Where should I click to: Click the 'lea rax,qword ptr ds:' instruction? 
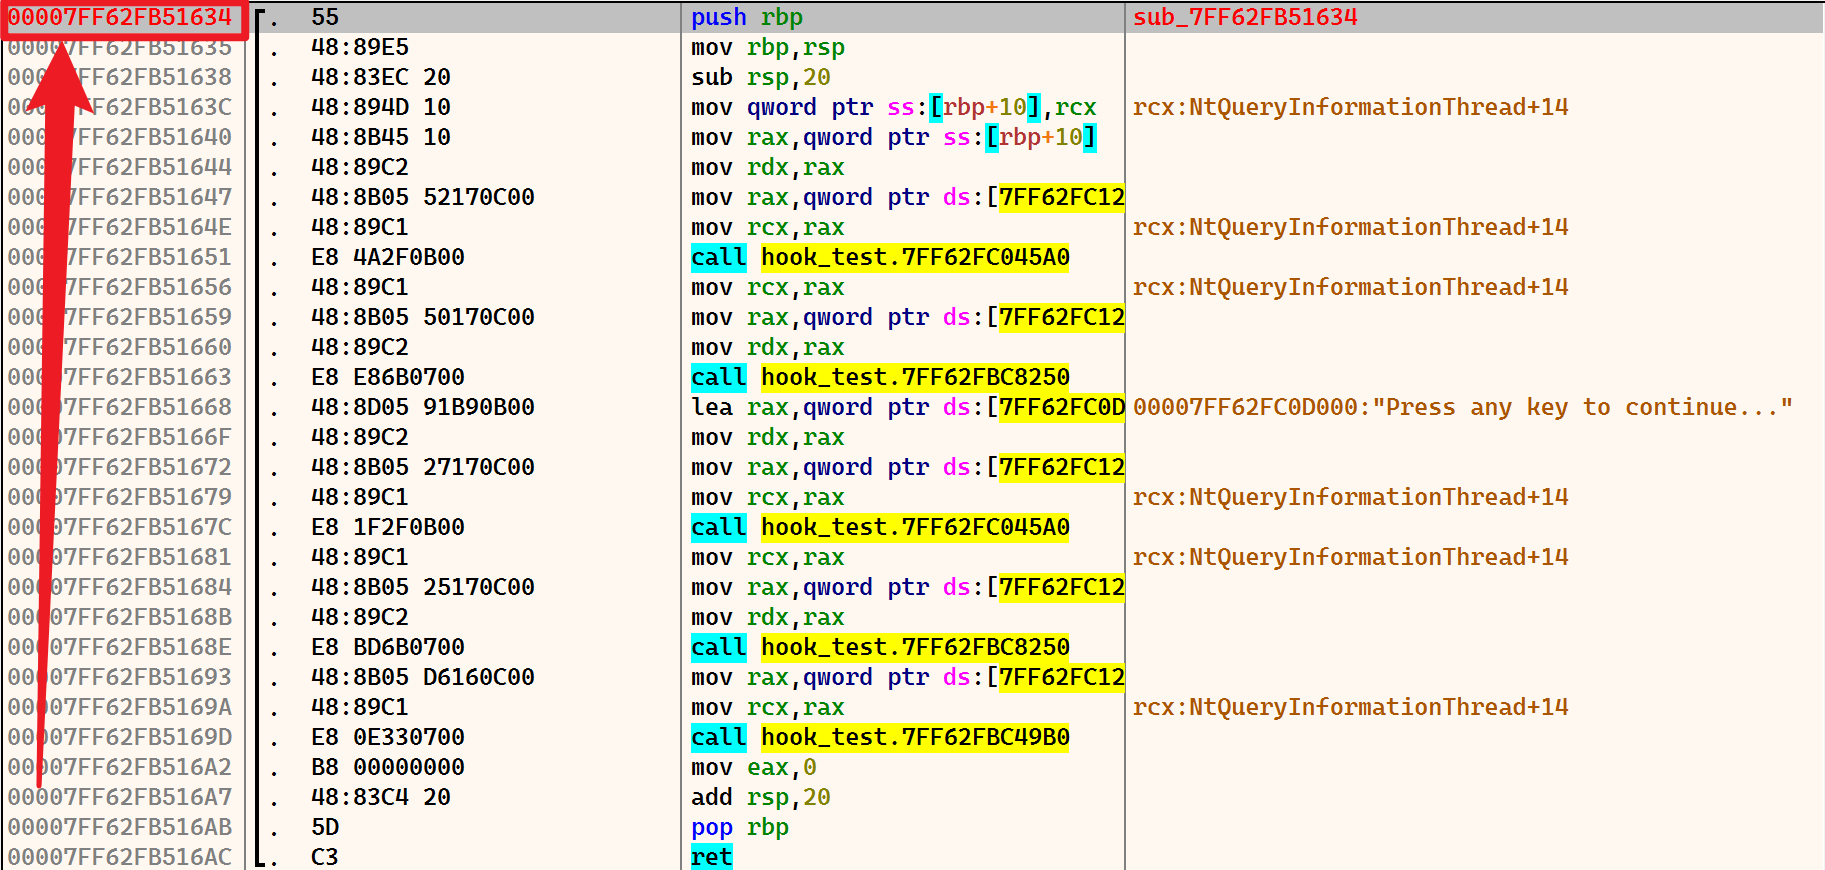point(908,408)
